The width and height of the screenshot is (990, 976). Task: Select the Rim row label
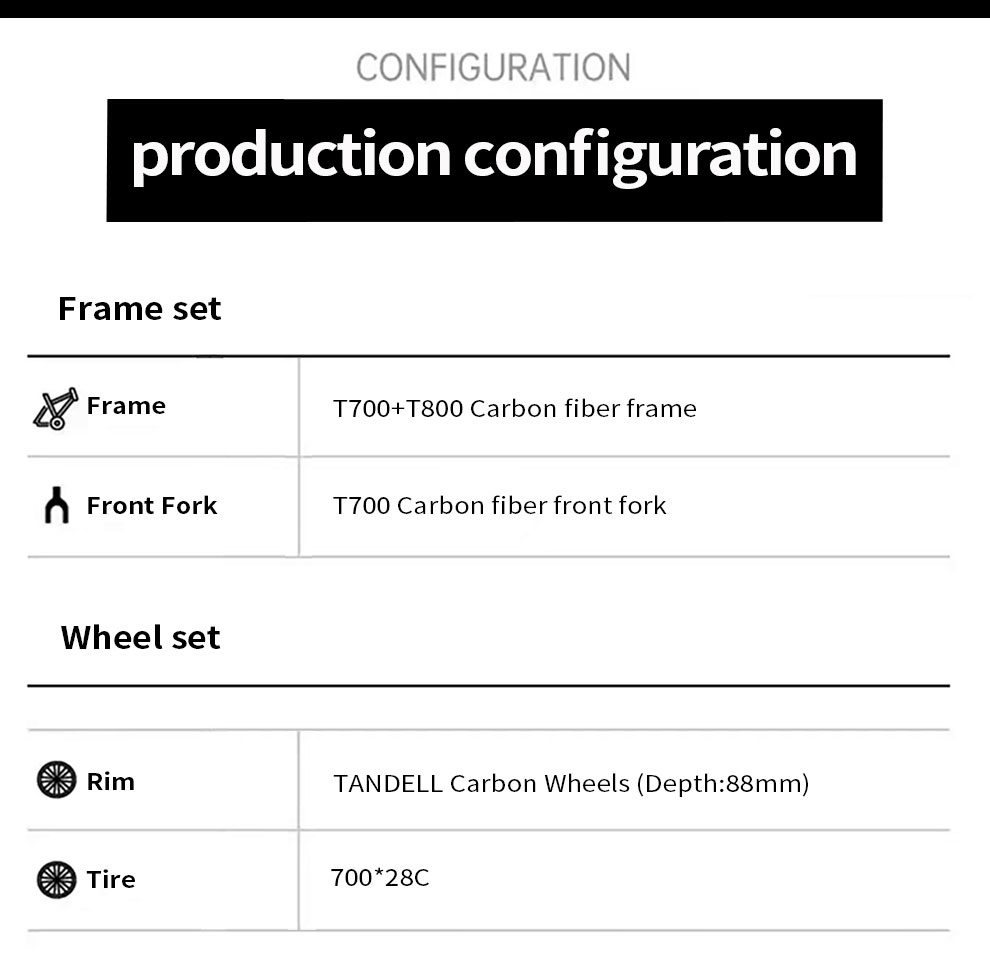coord(110,782)
